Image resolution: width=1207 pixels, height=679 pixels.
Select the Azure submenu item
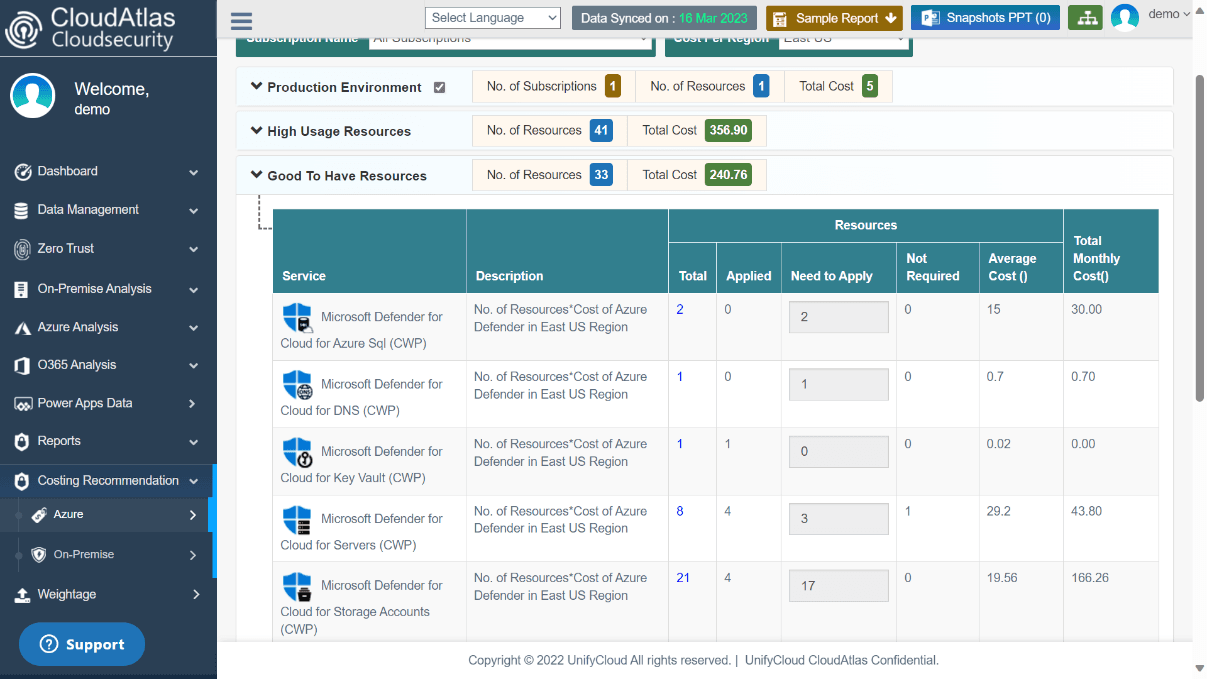click(x=107, y=515)
